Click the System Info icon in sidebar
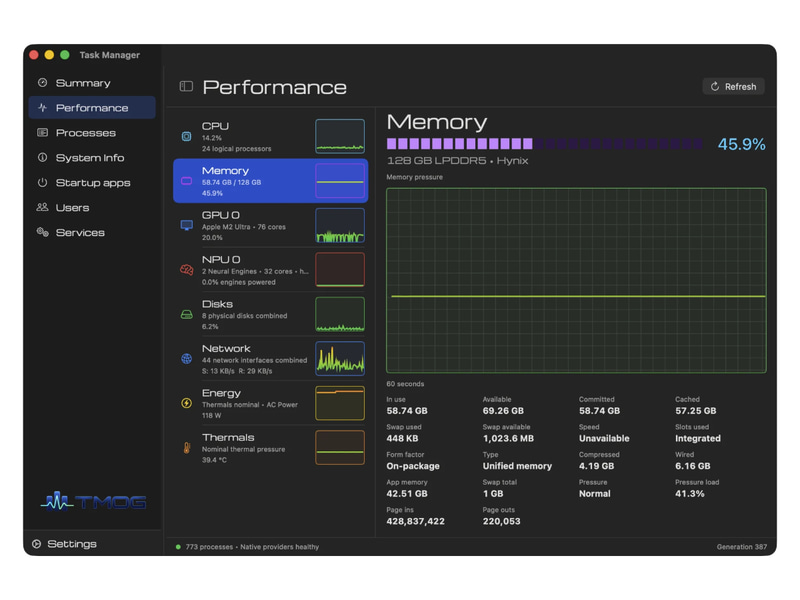 42,158
